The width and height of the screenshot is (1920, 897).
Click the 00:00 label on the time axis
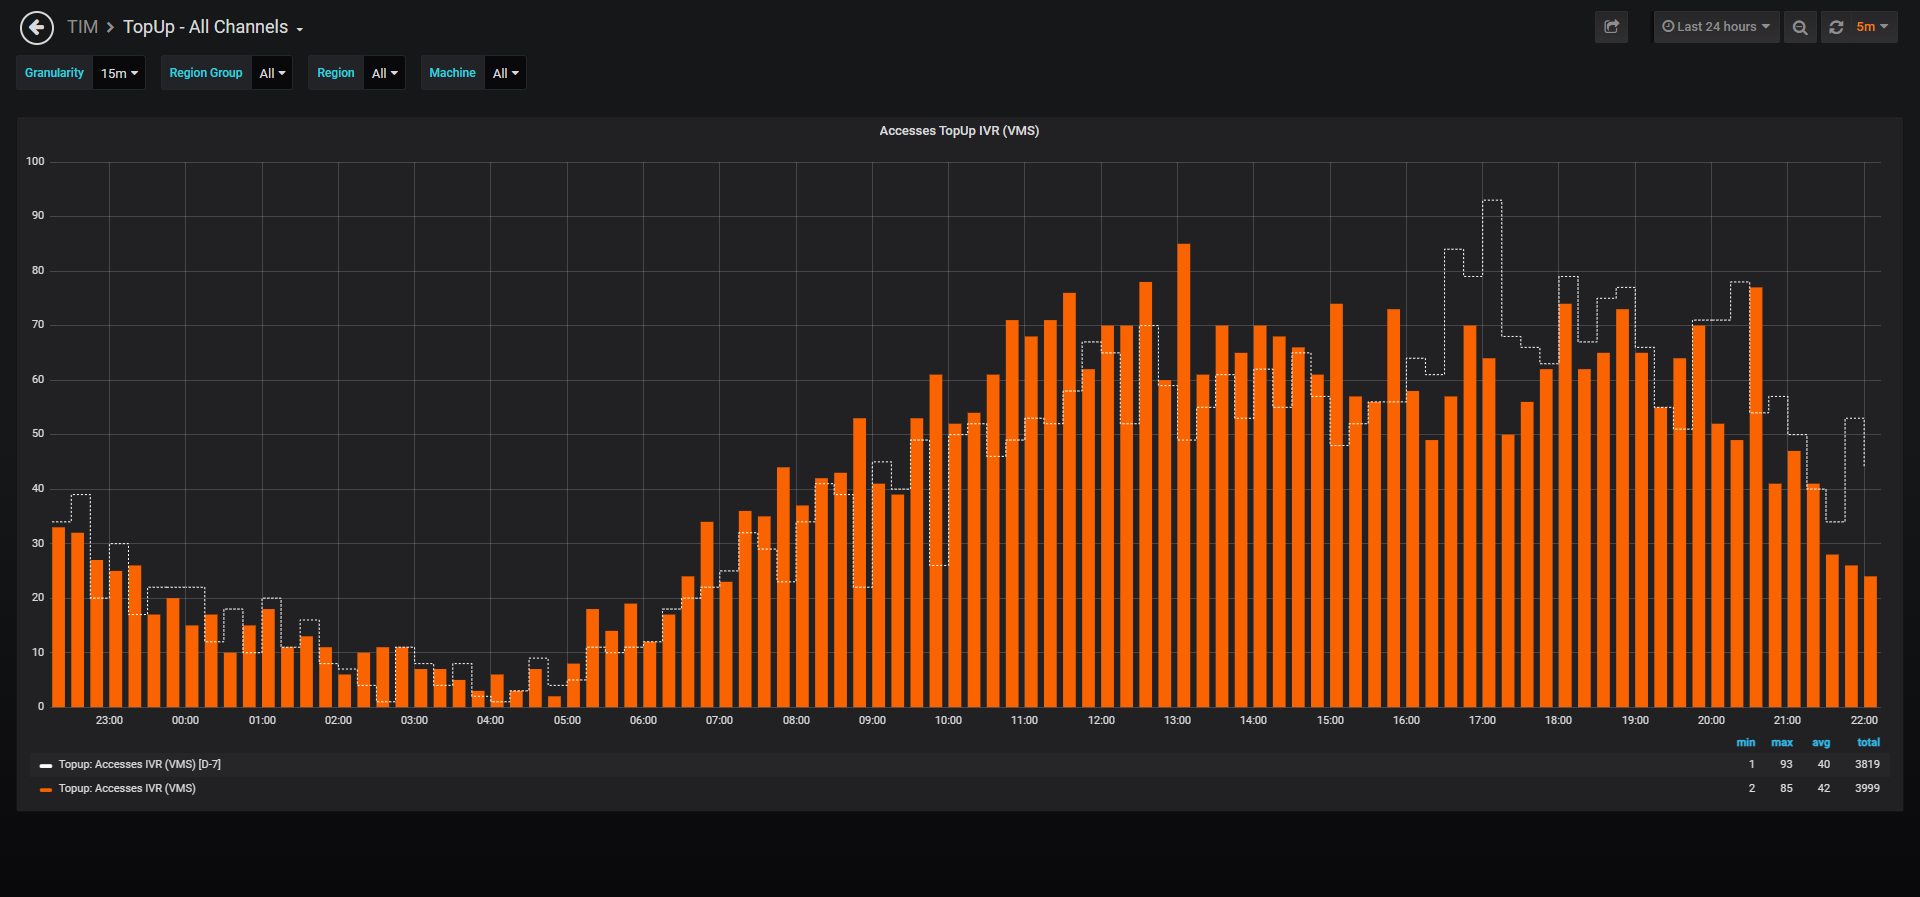[185, 721]
